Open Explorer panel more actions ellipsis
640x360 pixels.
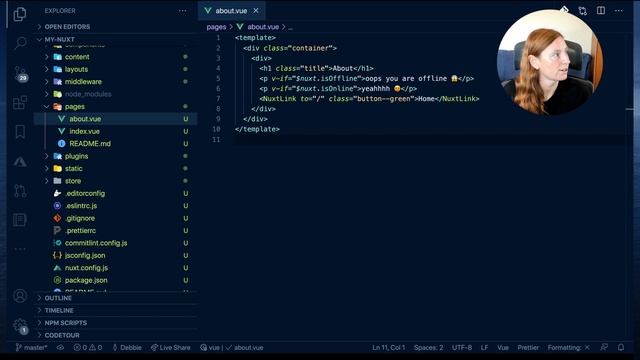pyautogui.click(x=182, y=11)
